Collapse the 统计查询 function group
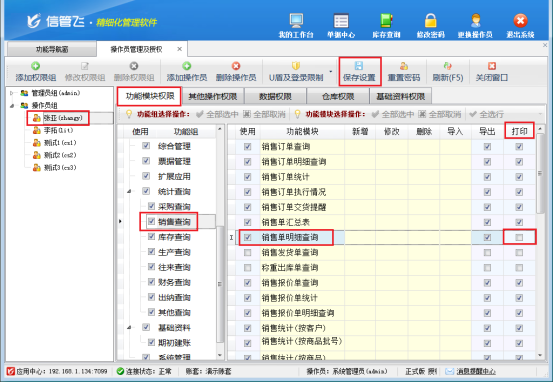553x382 pixels. [x=129, y=192]
